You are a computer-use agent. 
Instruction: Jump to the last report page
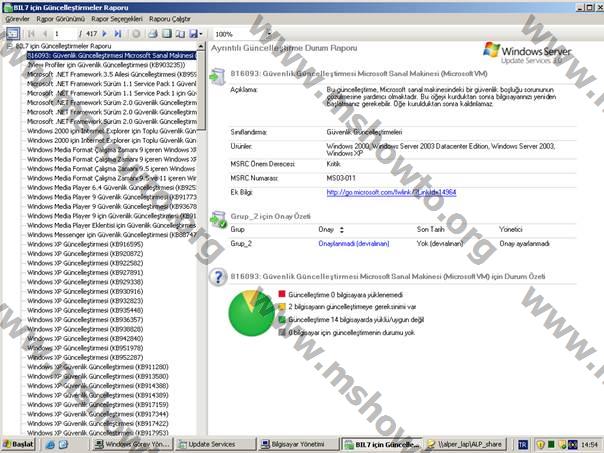point(117,34)
